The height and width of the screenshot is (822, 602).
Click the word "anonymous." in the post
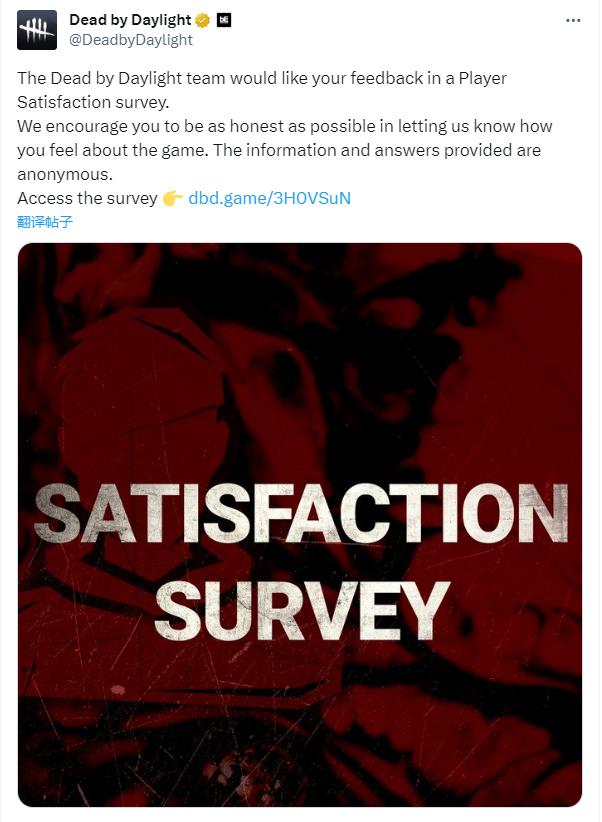click(x=65, y=174)
